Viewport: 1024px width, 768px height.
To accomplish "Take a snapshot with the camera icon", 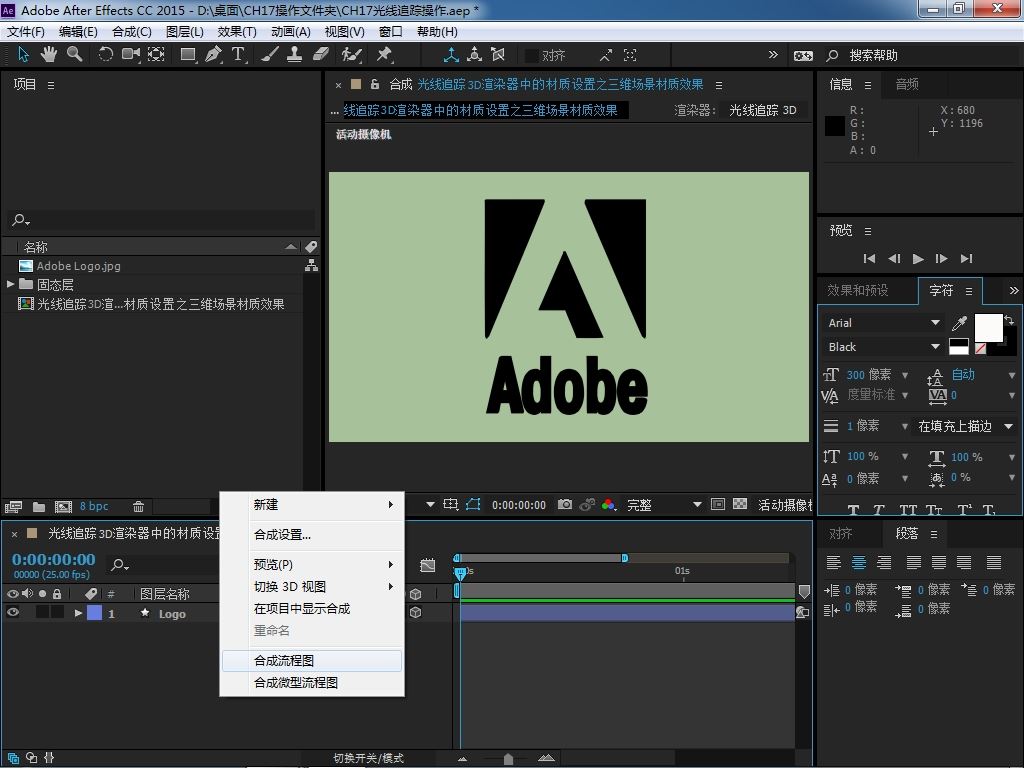I will [565, 504].
